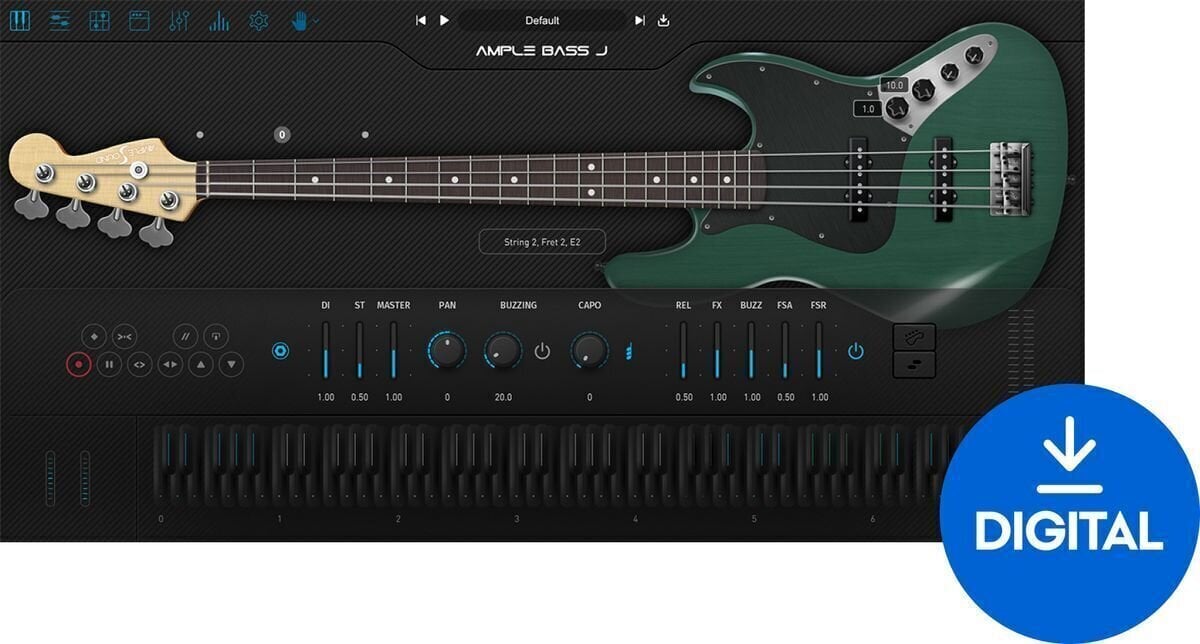Image resolution: width=1200 pixels, height=644 pixels.
Task: Click the bass bridge pickup
Action: coord(943,179)
